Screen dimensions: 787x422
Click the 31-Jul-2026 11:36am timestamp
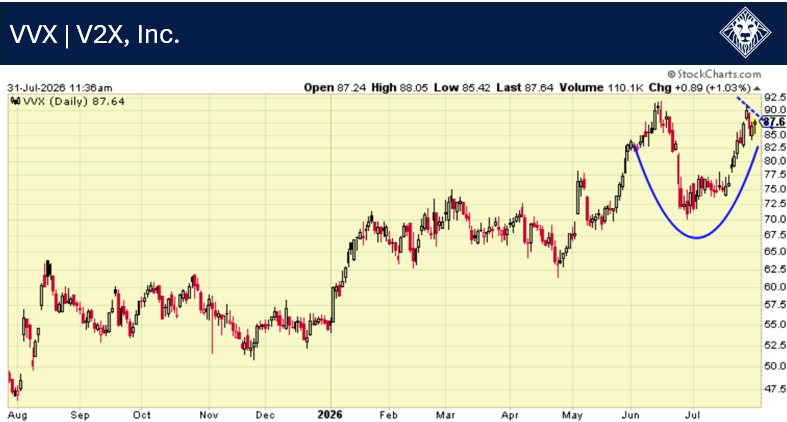[x=60, y=88]
